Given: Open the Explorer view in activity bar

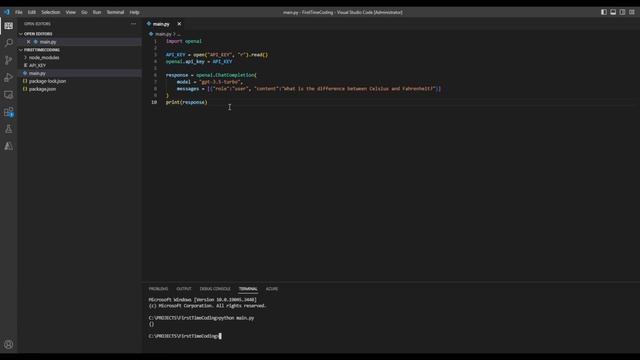Looking at the screenshot, I should pyautogui.click(x=9, y=26).
